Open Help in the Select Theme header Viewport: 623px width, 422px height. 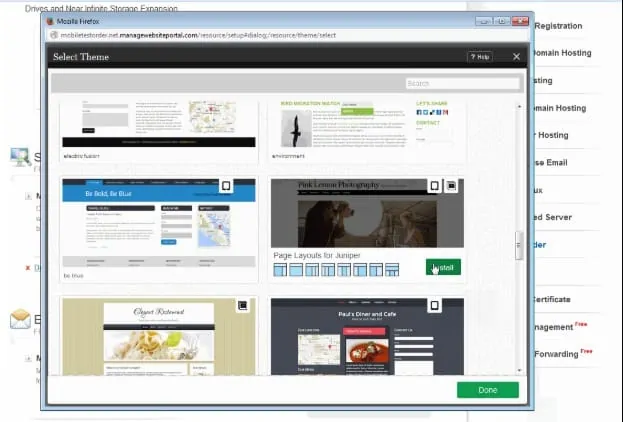(x=479, y=57)
